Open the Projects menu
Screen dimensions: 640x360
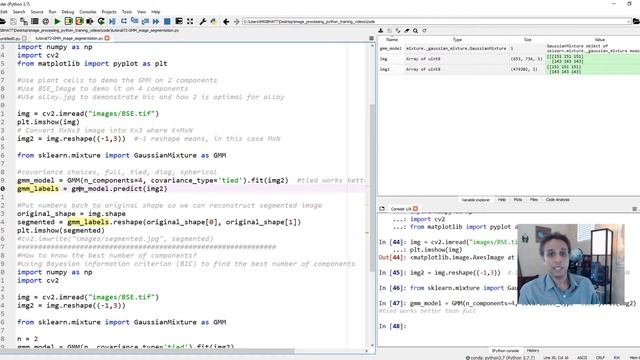(109, 12)
